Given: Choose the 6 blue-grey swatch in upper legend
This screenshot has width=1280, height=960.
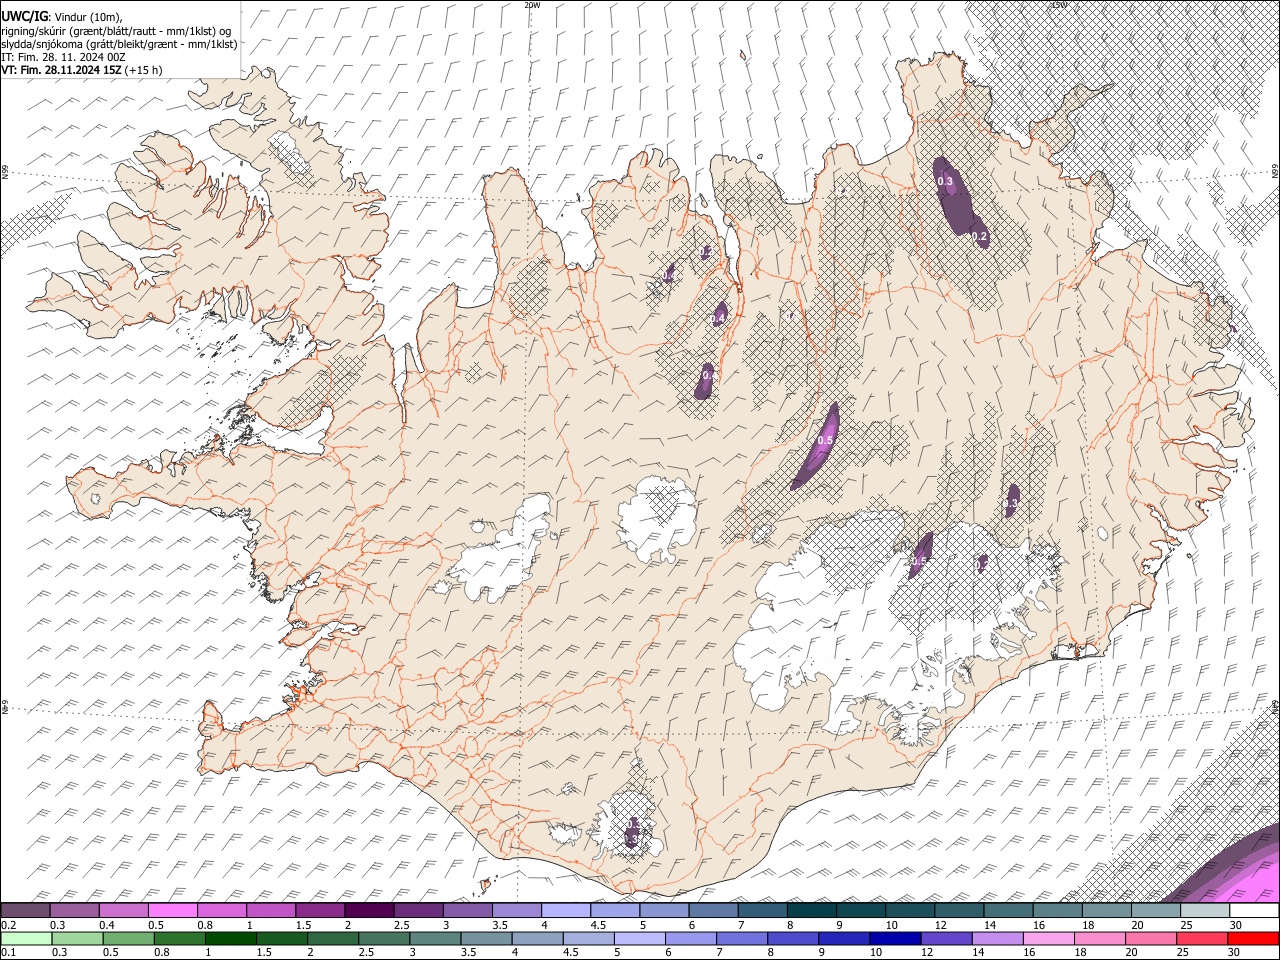Looking at the screenshot, I should (x=712, y=910).
